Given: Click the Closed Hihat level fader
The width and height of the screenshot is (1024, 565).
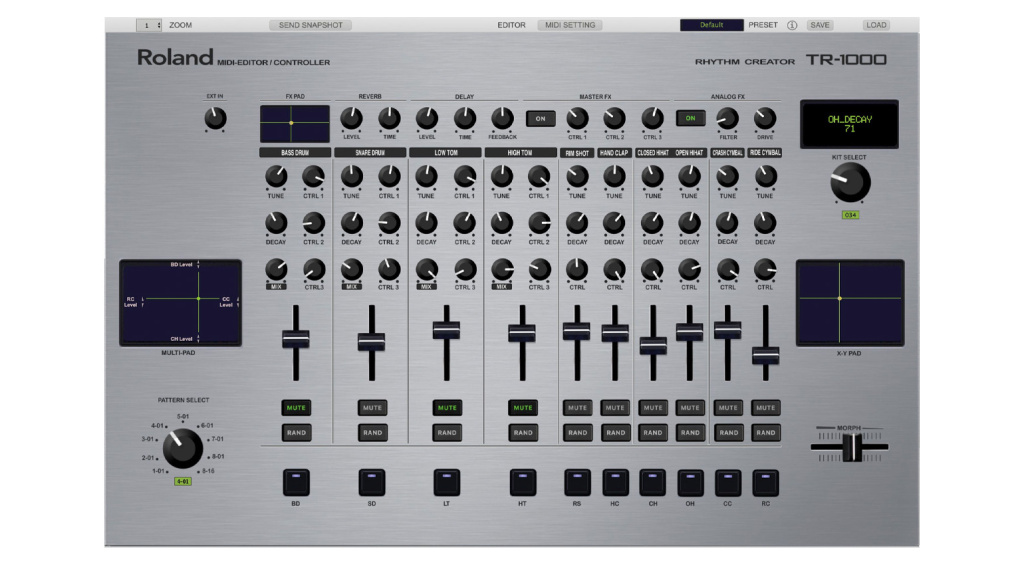Looking at the screenshot, I should click(652, 346).
